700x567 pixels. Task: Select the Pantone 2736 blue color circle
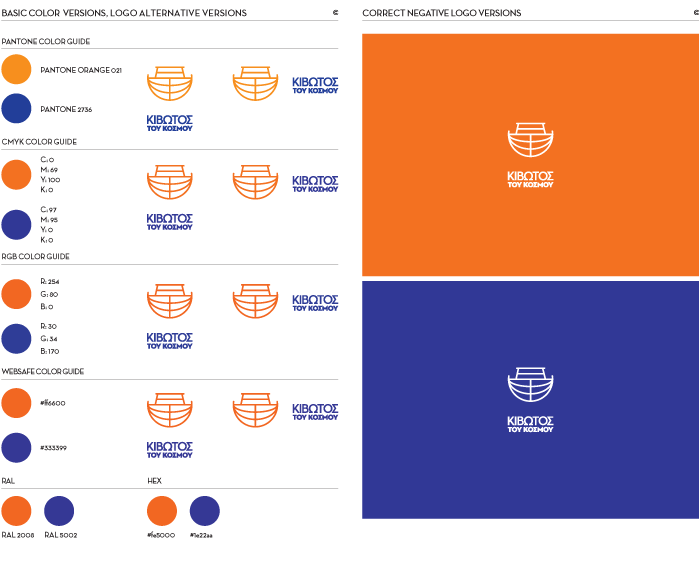16,108
